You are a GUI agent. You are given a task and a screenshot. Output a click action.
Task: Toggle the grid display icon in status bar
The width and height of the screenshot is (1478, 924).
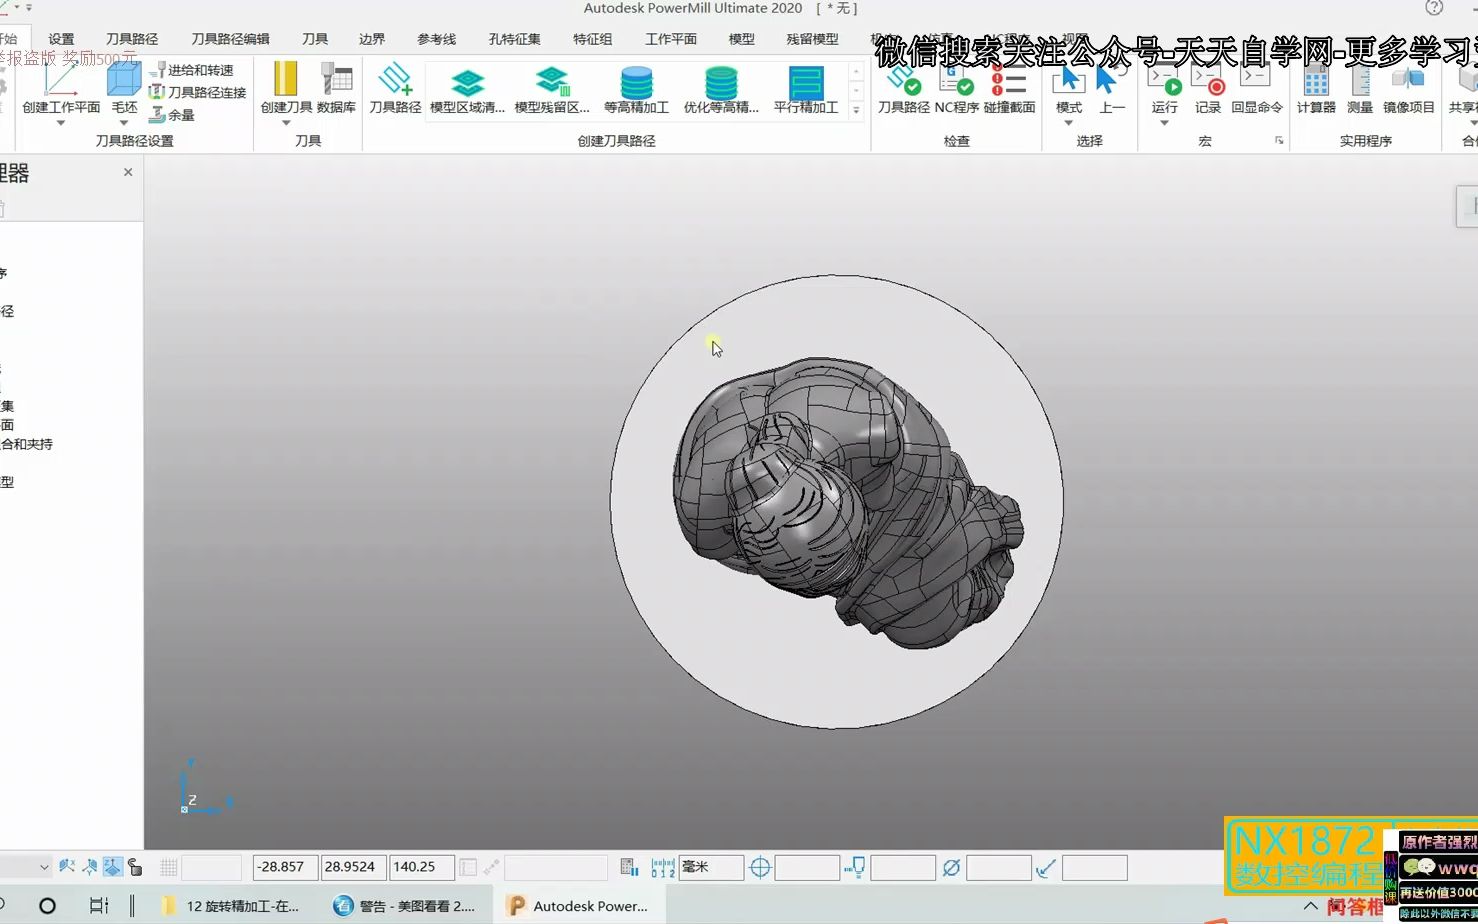169,867
